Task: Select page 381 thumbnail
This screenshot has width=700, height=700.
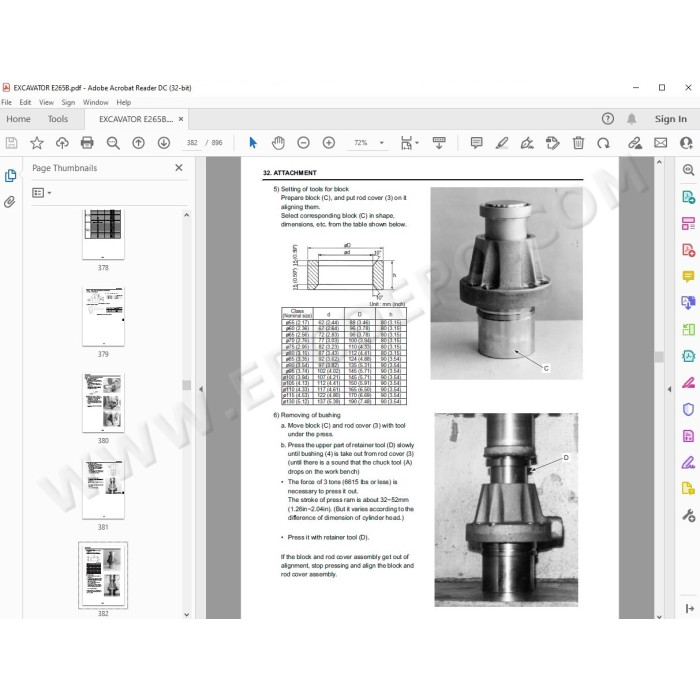Action: (x=103, y=489)
